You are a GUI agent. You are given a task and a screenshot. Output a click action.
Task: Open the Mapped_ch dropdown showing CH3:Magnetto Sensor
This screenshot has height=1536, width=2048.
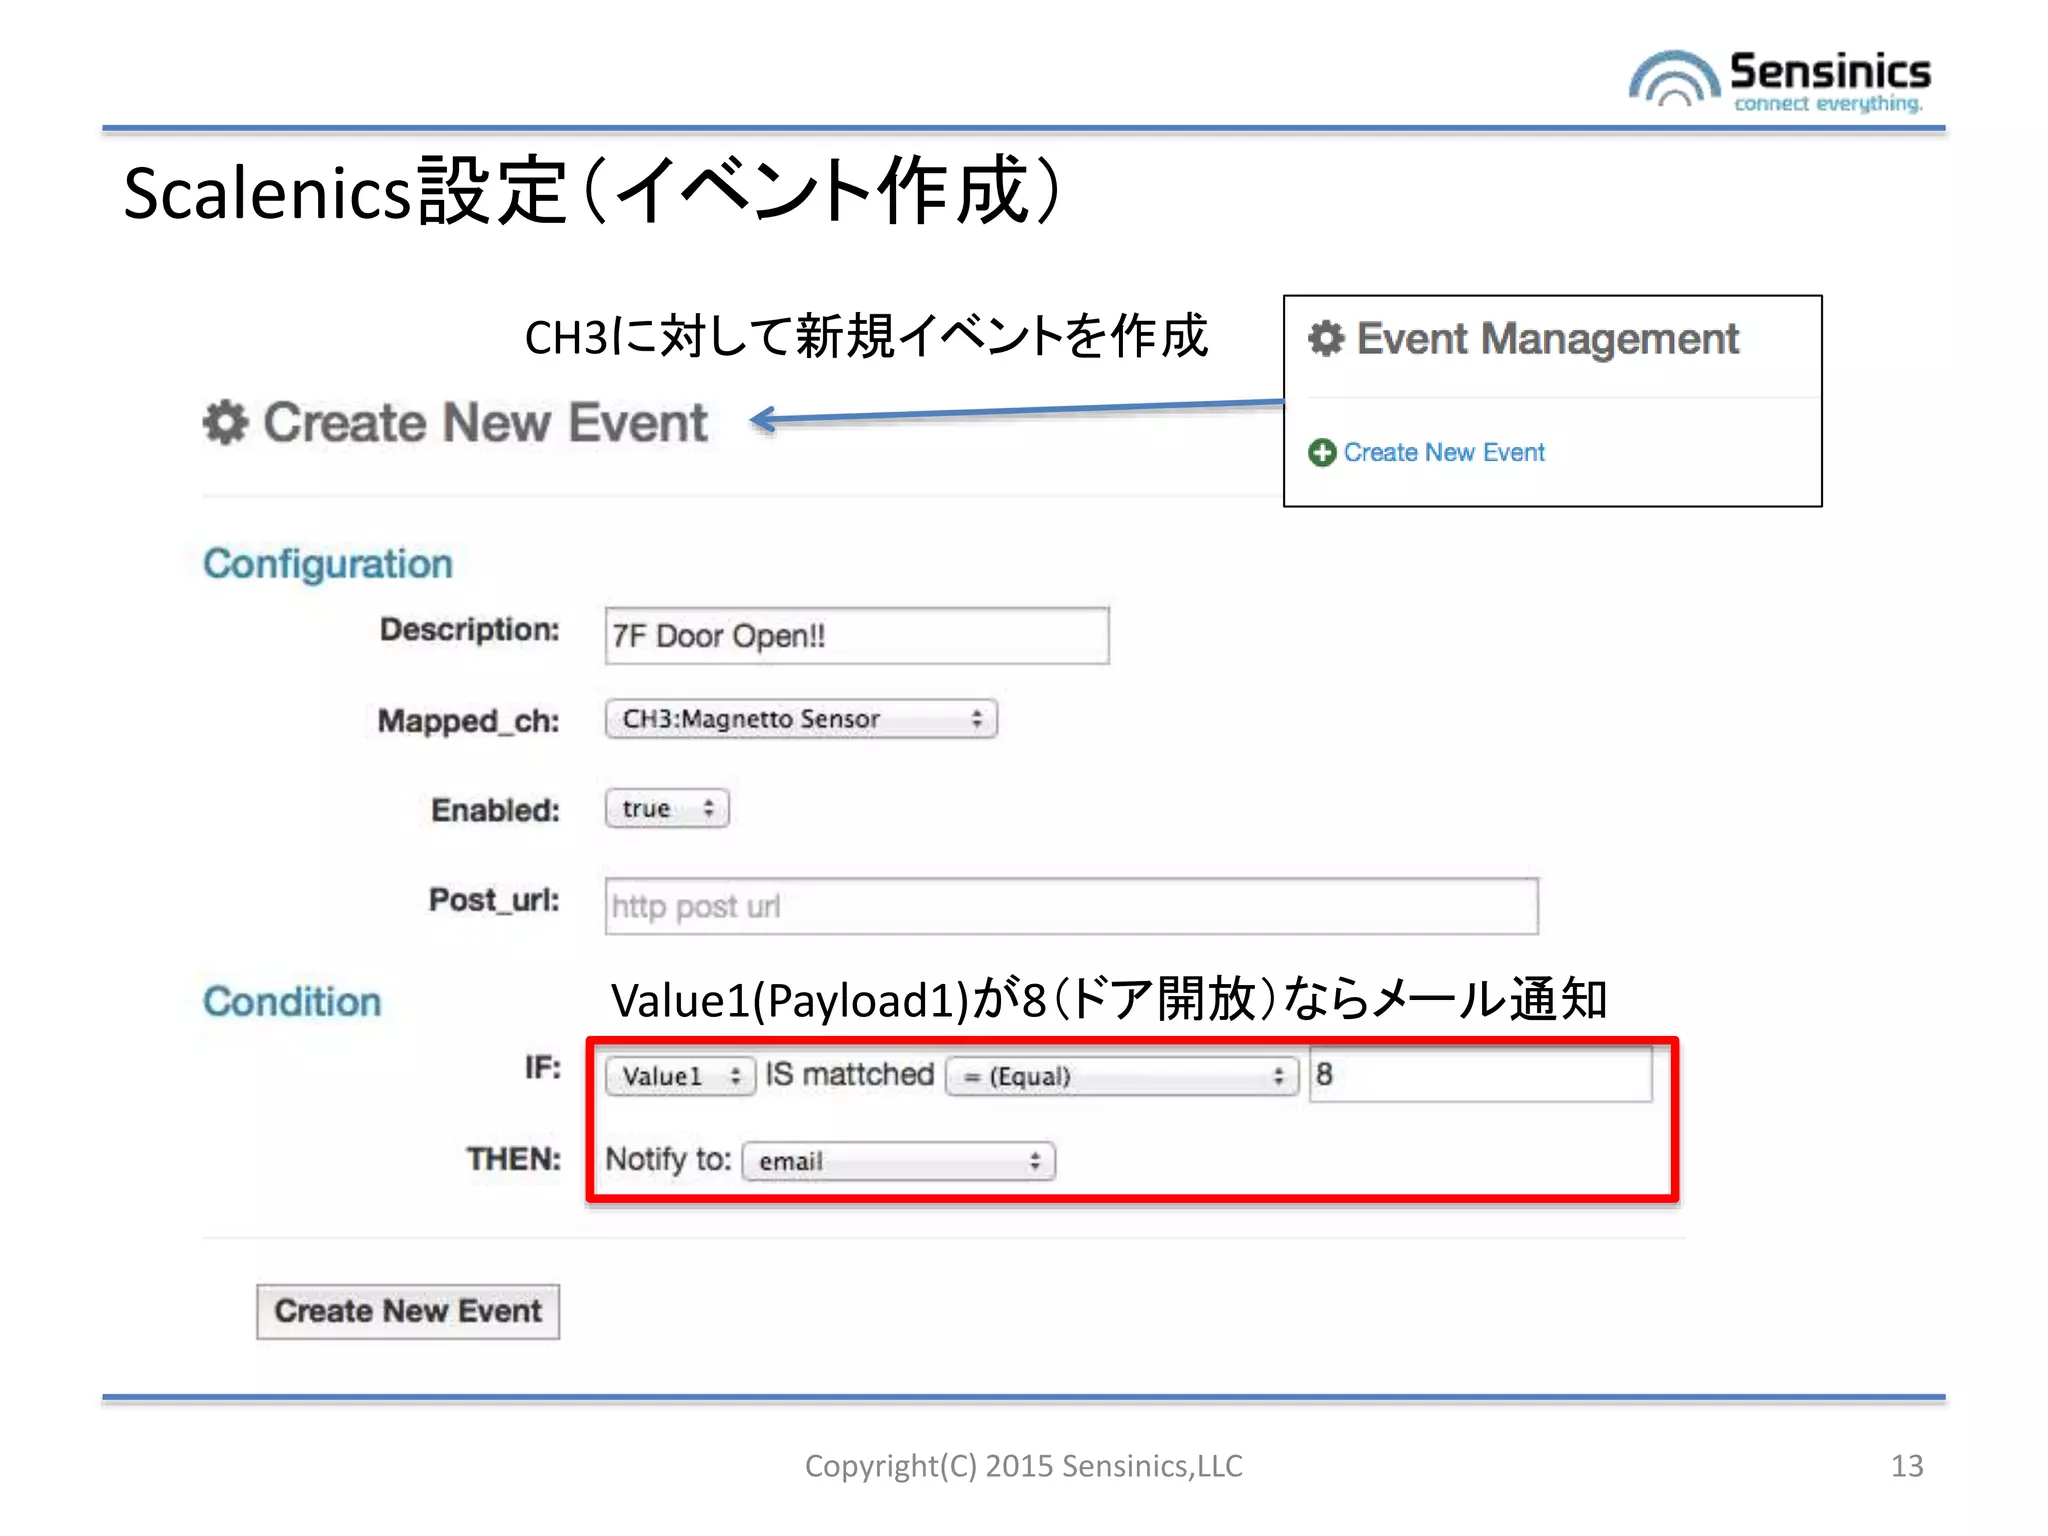click(801, 719)
